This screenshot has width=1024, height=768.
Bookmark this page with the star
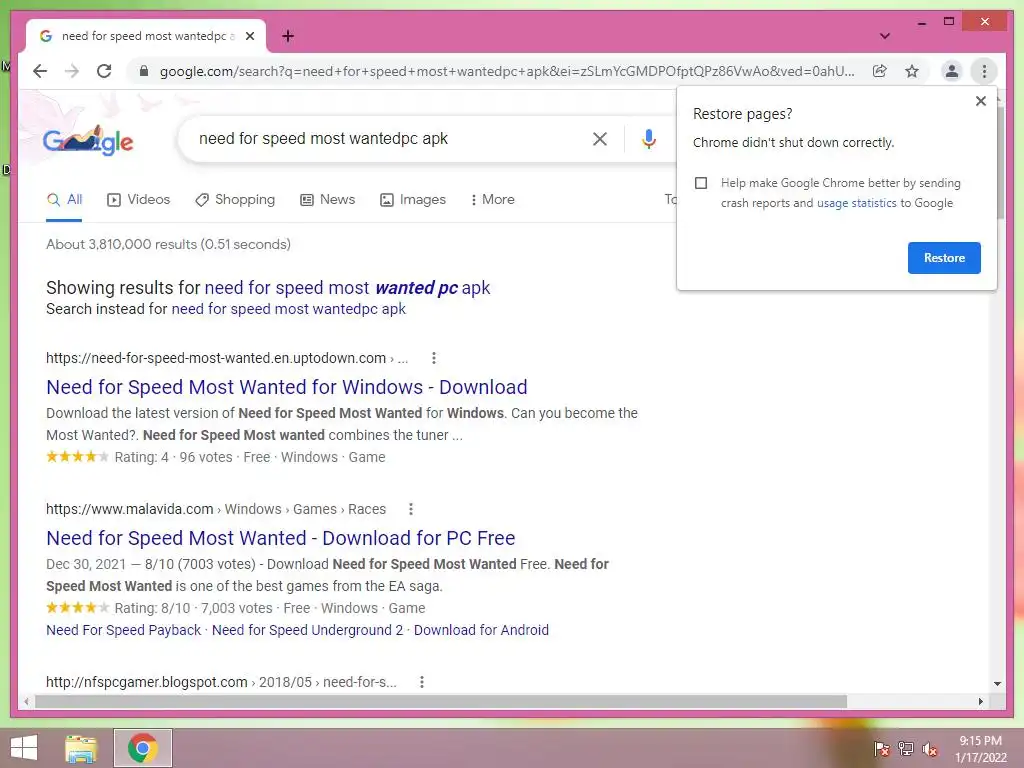(x=912, y=71)
